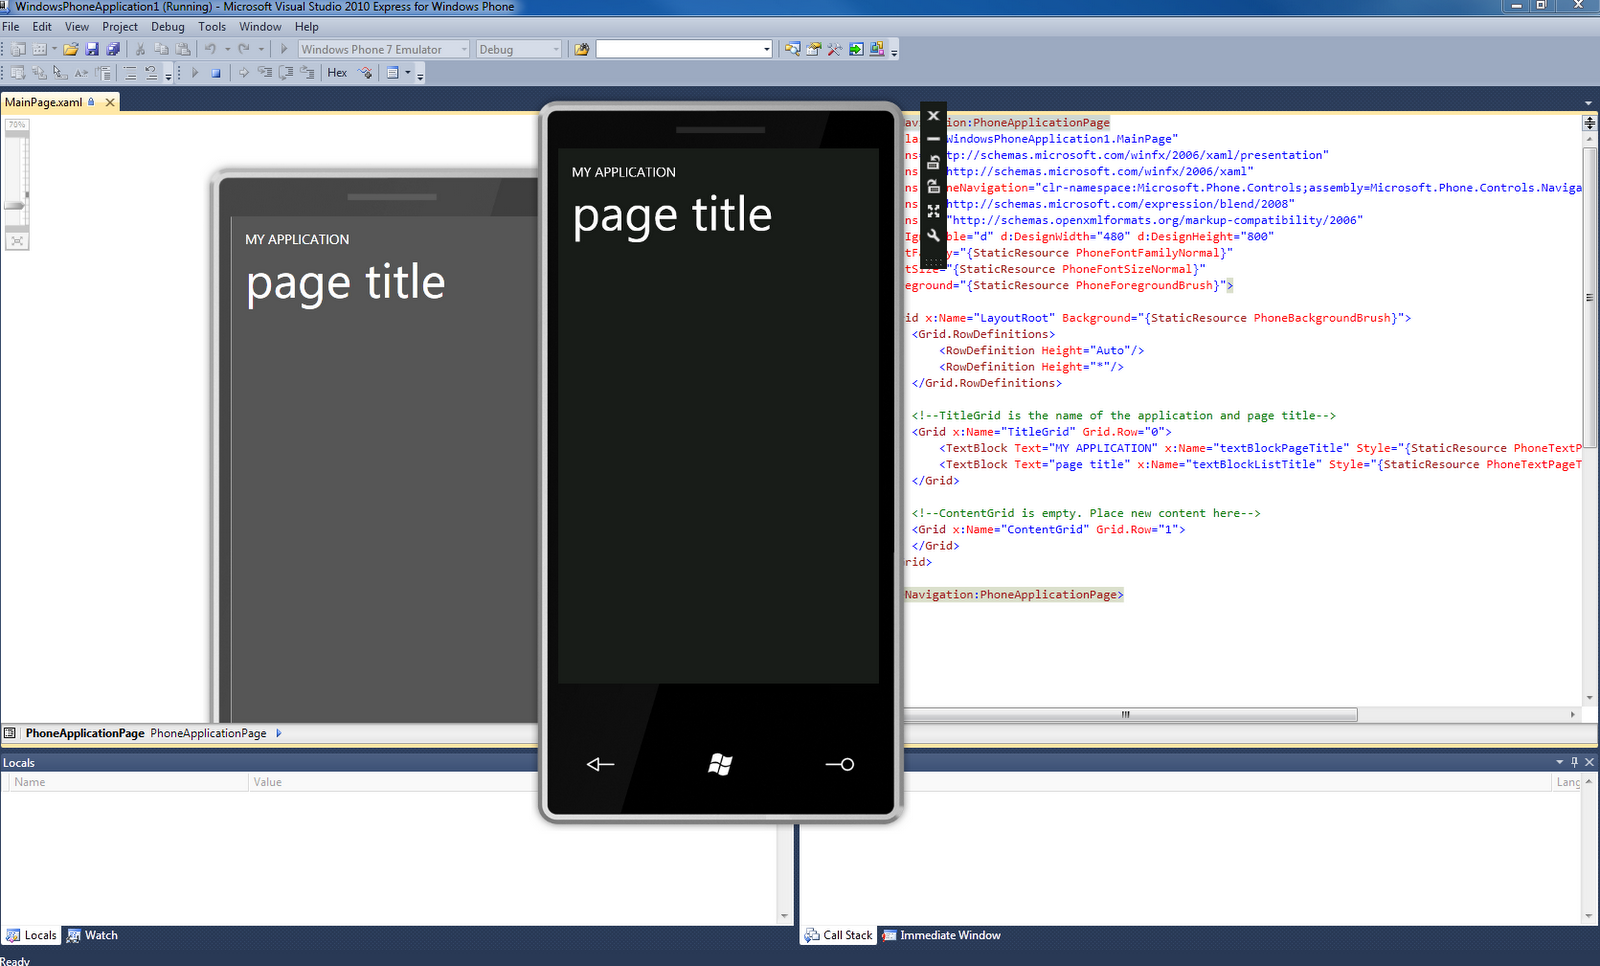The width and height of the screenshot is (1600, 966).
Task: Click the Save toolbar icon
Action: [x=92, y=49]
